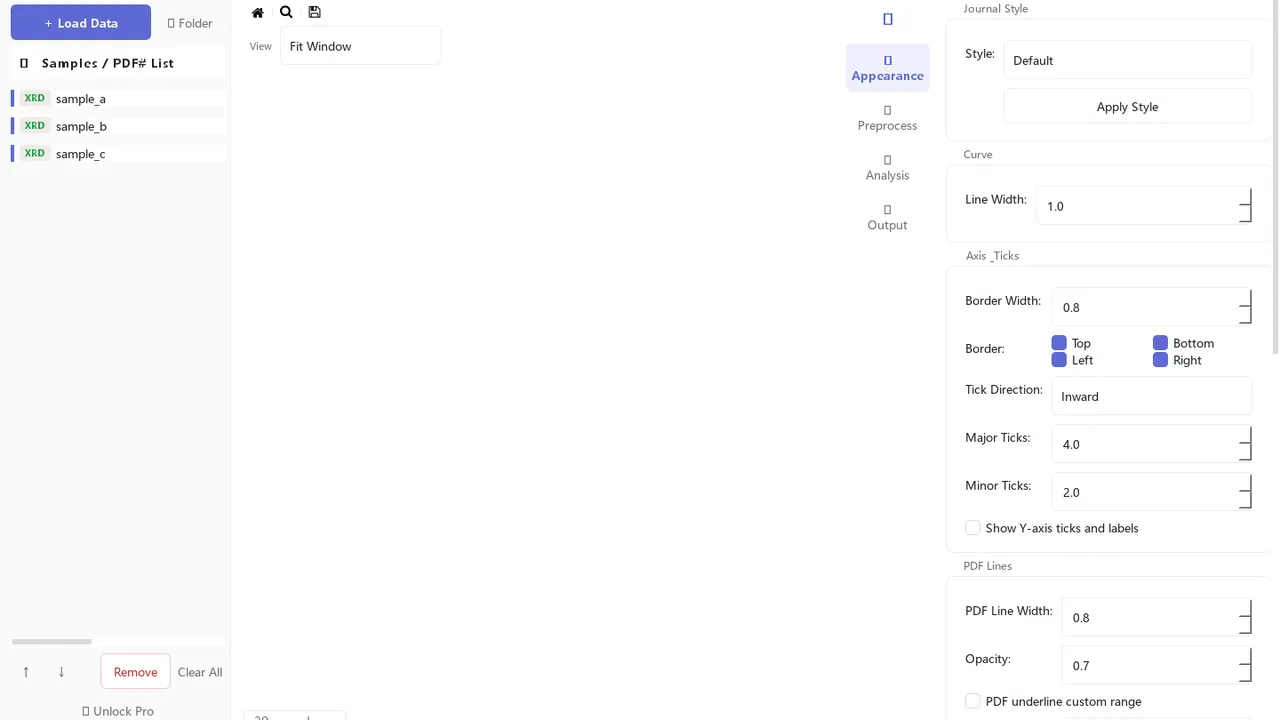This screenshot has height=720, width=1280.
Task: Toggle the Top border checkbox
Action: [x=1059, y=343]
